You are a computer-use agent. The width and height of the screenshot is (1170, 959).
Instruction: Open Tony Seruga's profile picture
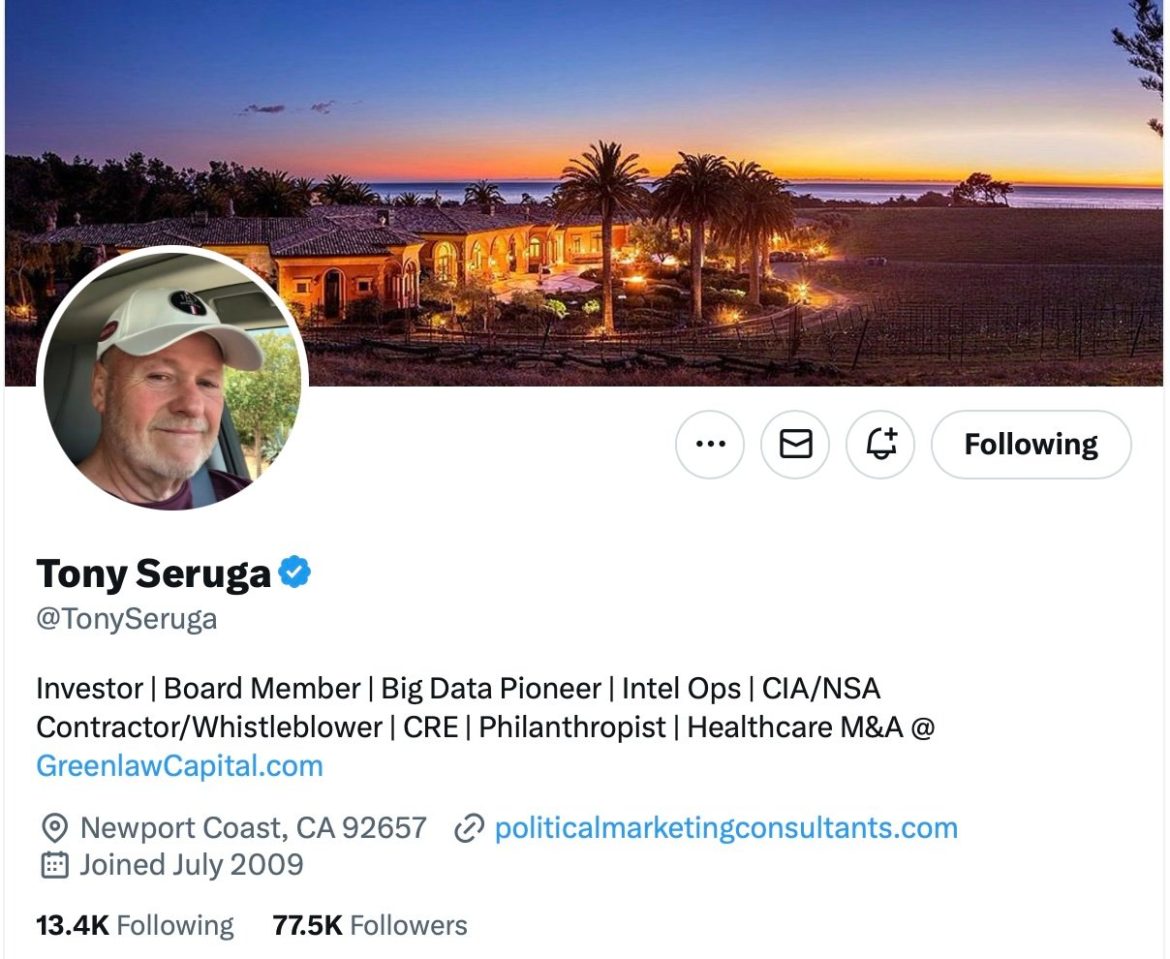click(x=173, y=380)
